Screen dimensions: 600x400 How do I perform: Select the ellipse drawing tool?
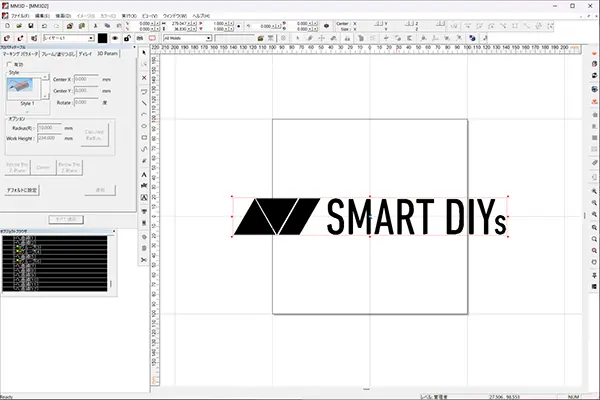point(144,126)
